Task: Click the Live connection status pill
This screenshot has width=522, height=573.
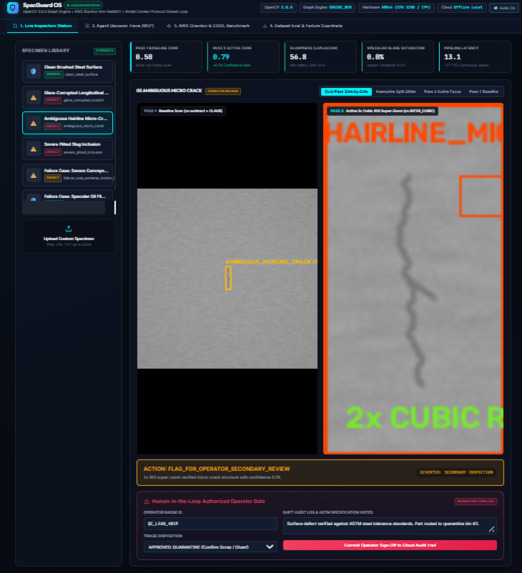Action: [x=83, y=5]
